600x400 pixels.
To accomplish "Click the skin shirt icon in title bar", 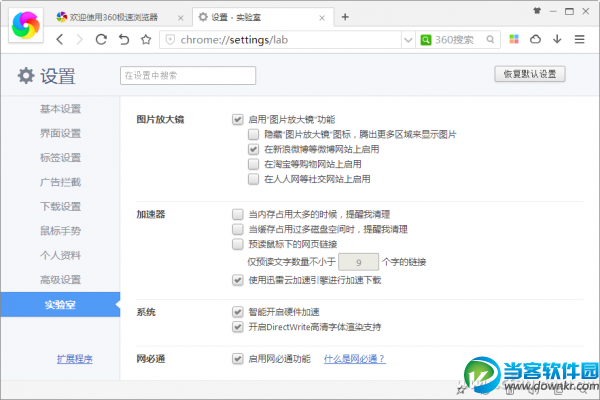I will pos(537,11).
